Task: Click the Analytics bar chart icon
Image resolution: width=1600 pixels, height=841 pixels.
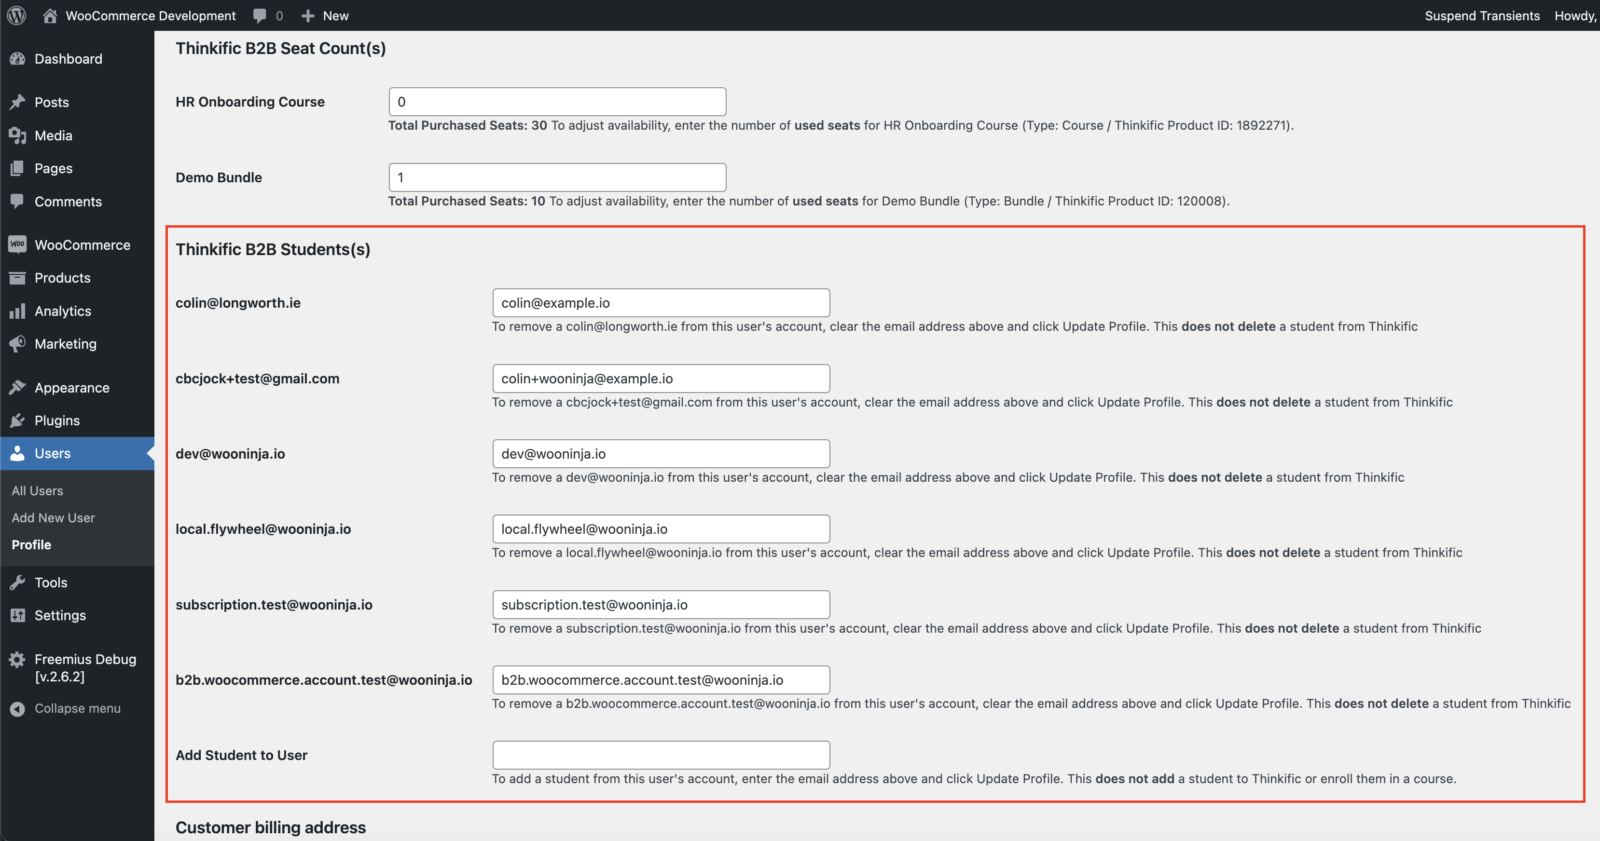Action: [x=17, y=311]
